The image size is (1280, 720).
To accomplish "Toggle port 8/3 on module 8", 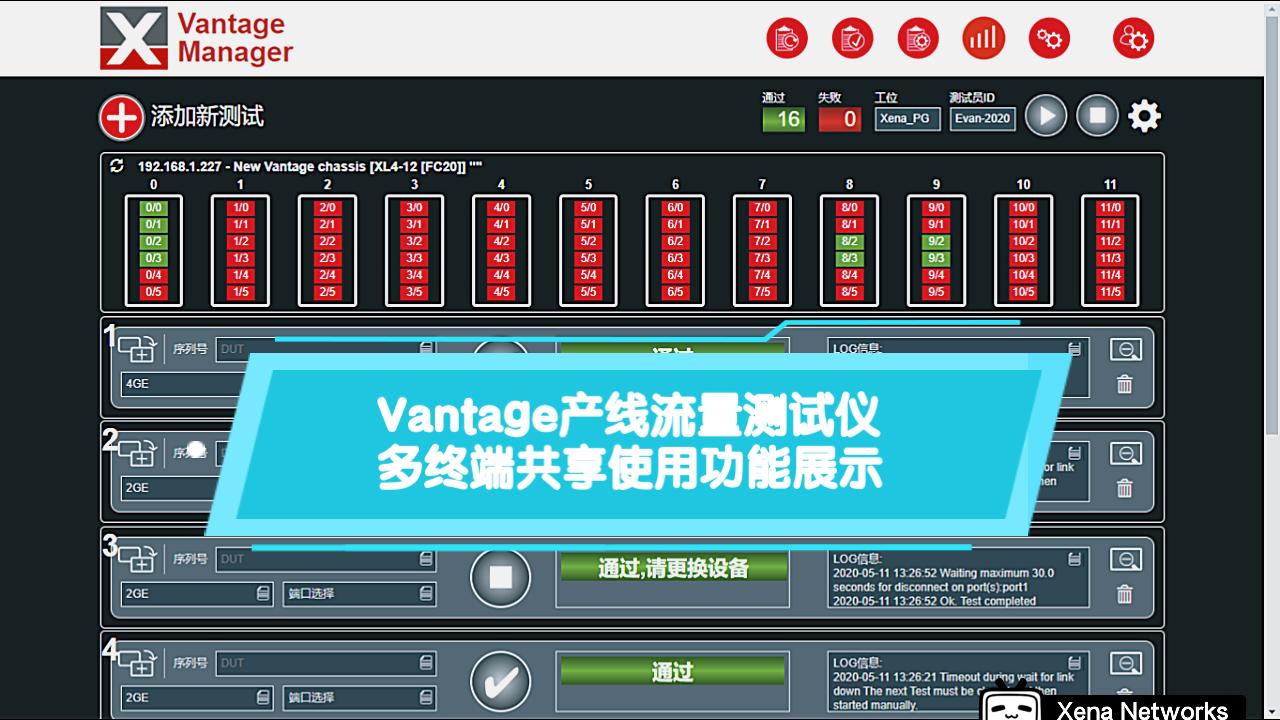I will click(x=848, y=257).
